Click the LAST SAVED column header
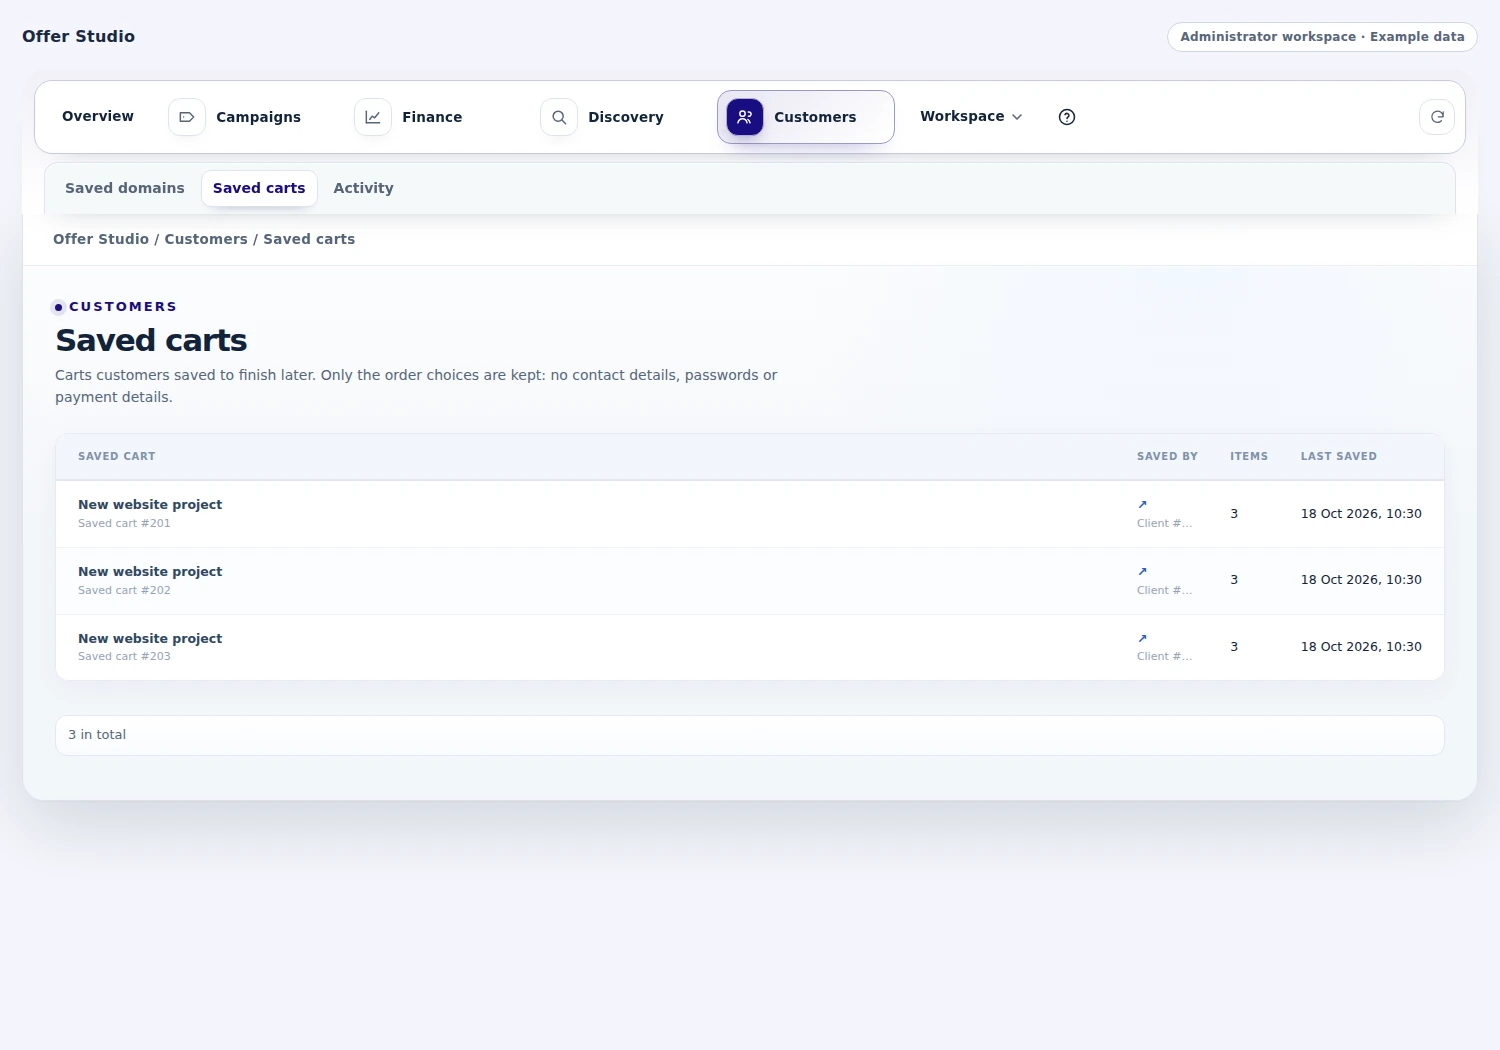1500x1050 pixels. (1339, 456)
